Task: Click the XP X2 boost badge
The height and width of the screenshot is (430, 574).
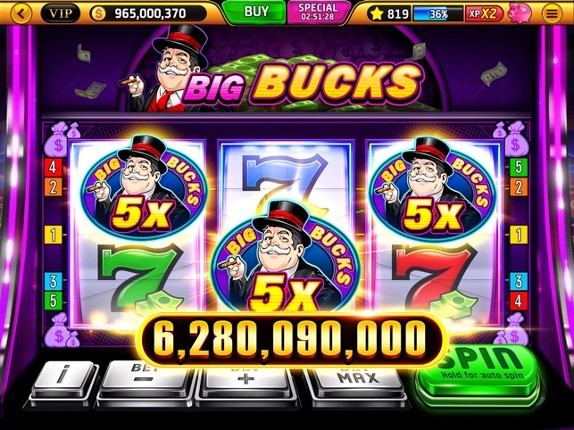Action: tap(484, 14)
